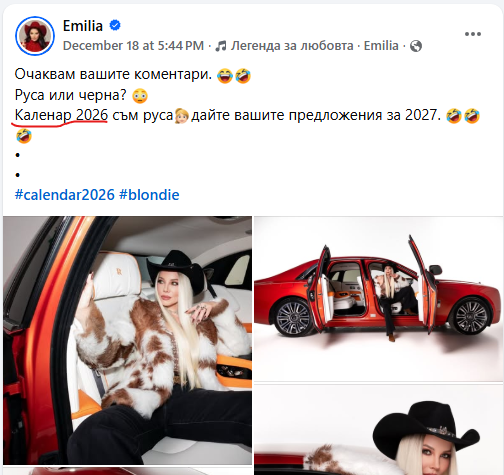The width and height of the screenshot is (504, 475).
Task: Click the laughing emoji after коментари
Action: click(225, 75)
